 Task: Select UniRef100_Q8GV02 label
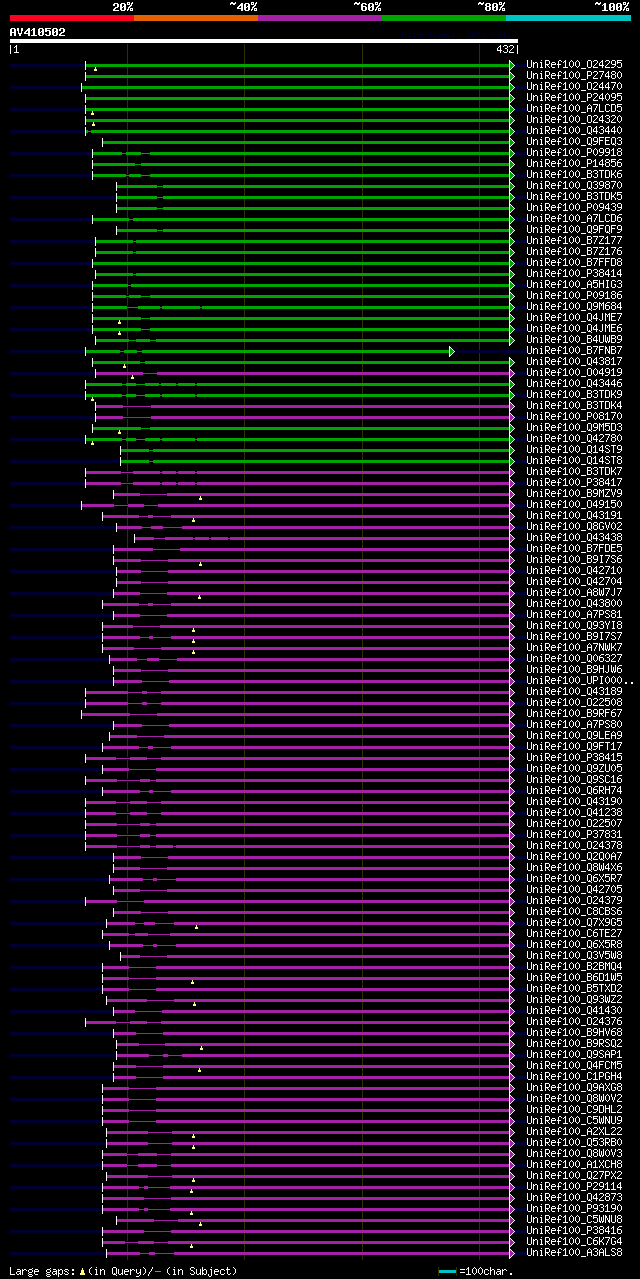tap(573, 526)
